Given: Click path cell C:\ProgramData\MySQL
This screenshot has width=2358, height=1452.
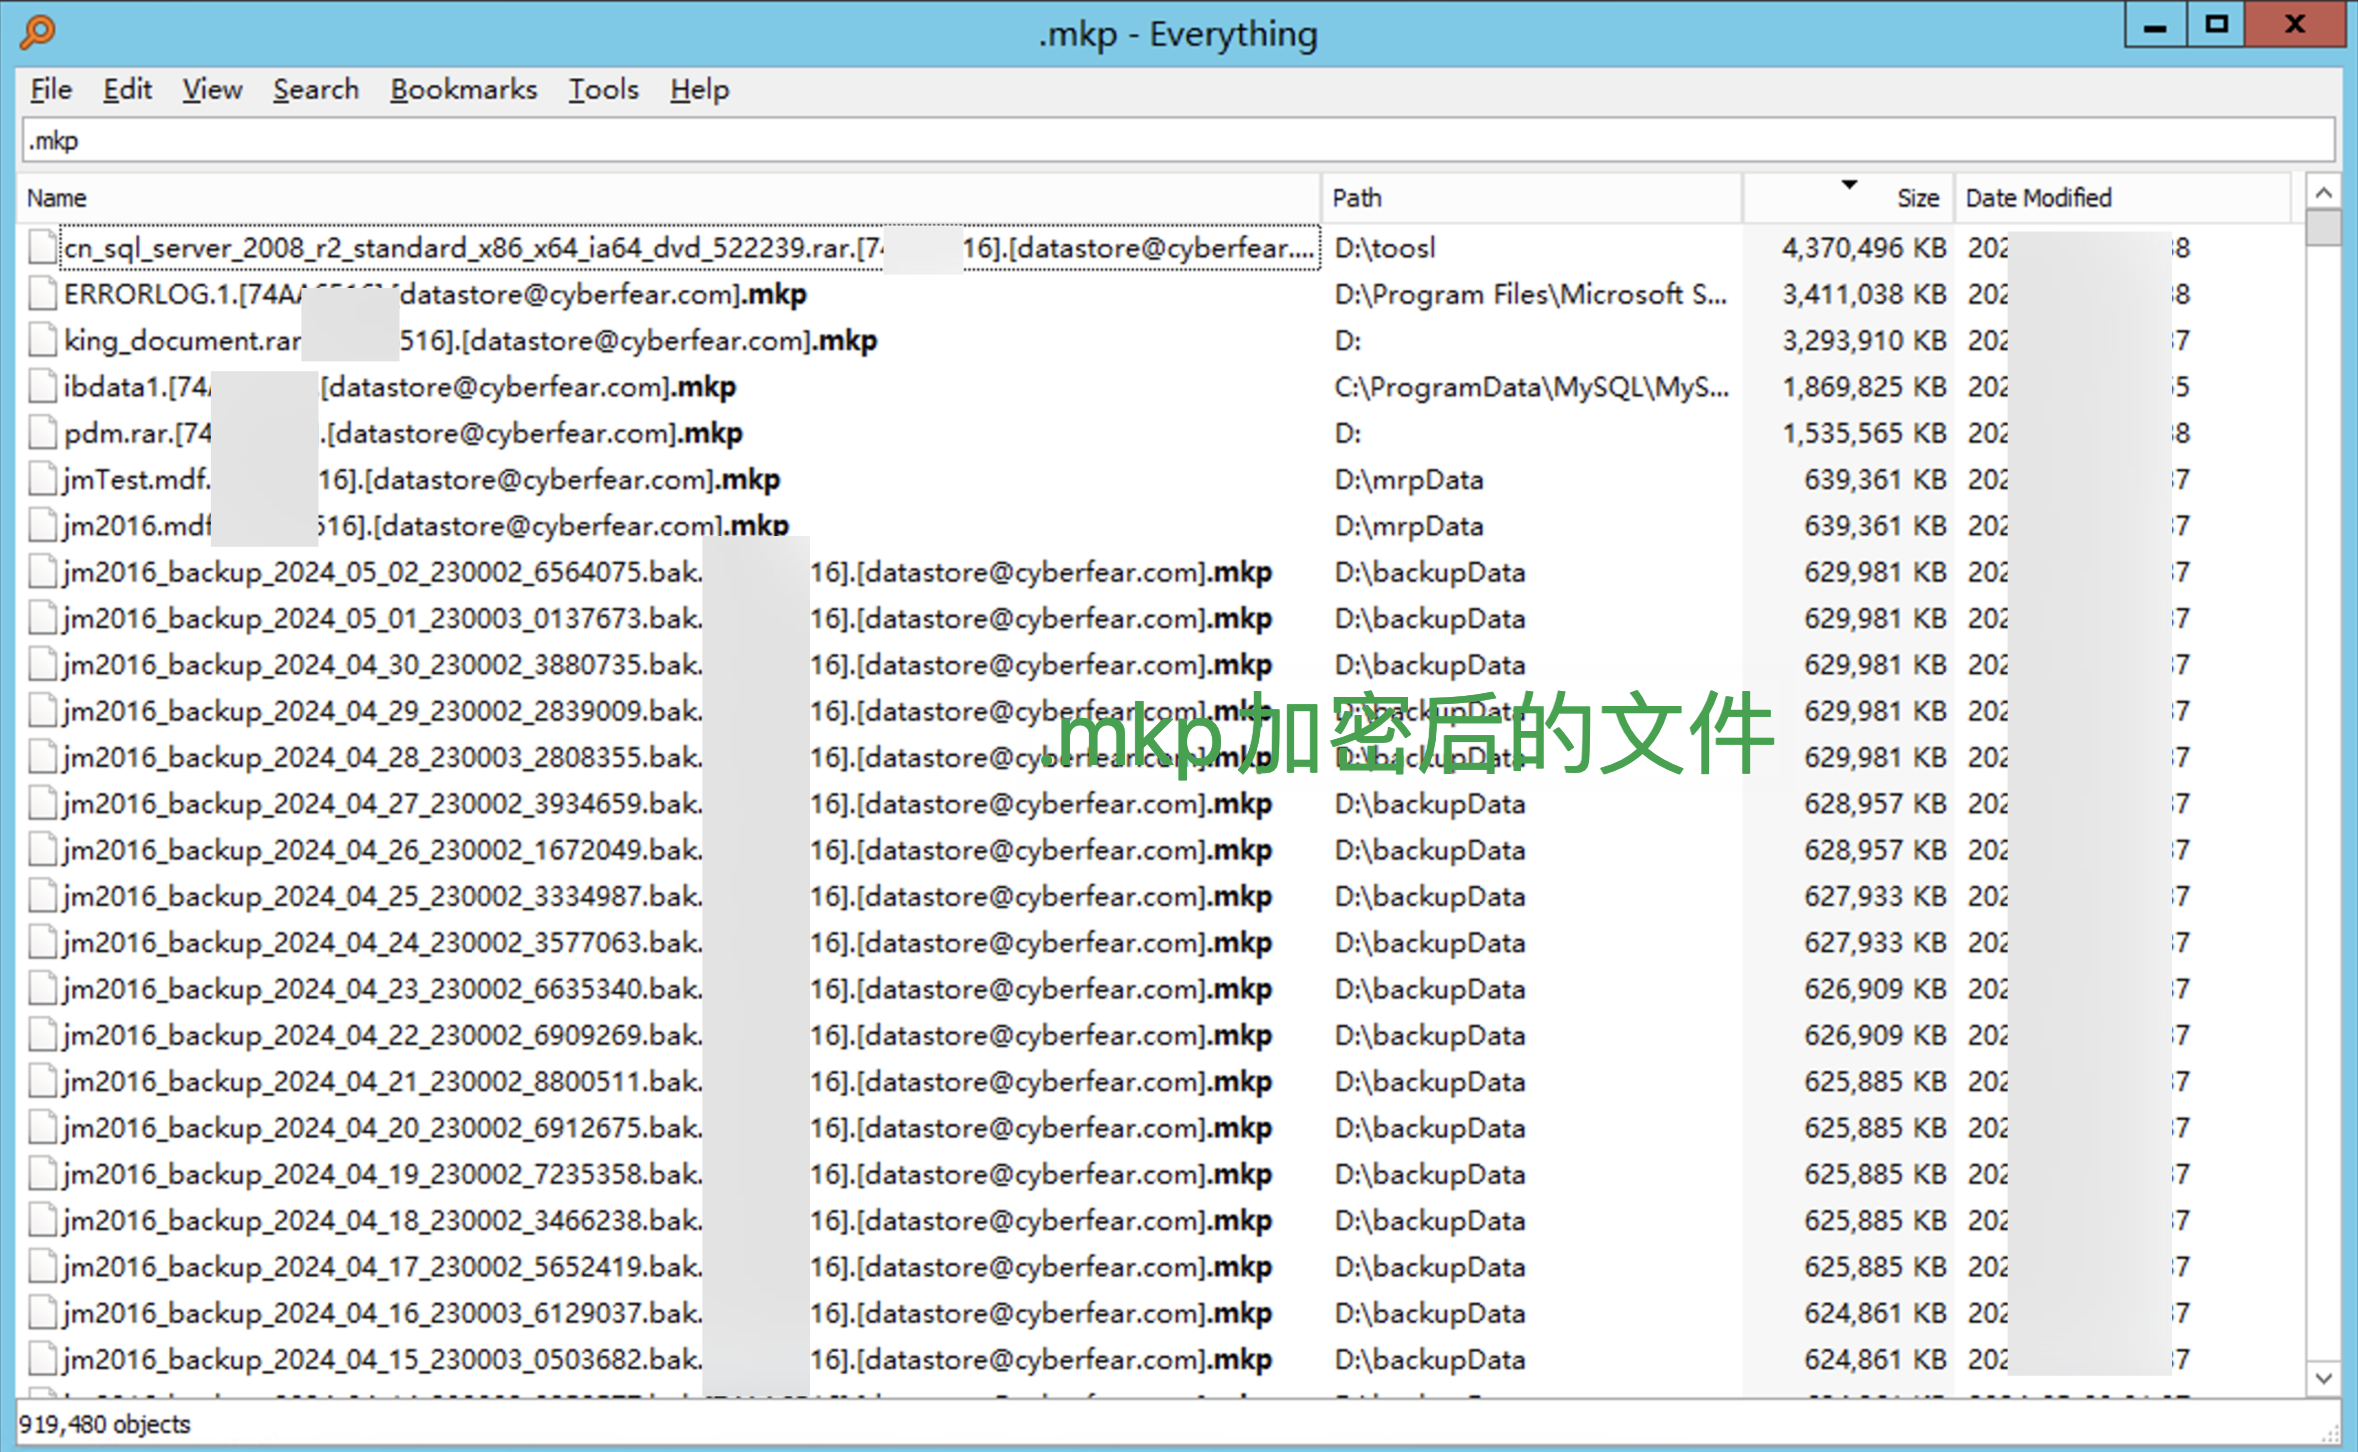Looking at the screenshot, I should pos(1531,387).
